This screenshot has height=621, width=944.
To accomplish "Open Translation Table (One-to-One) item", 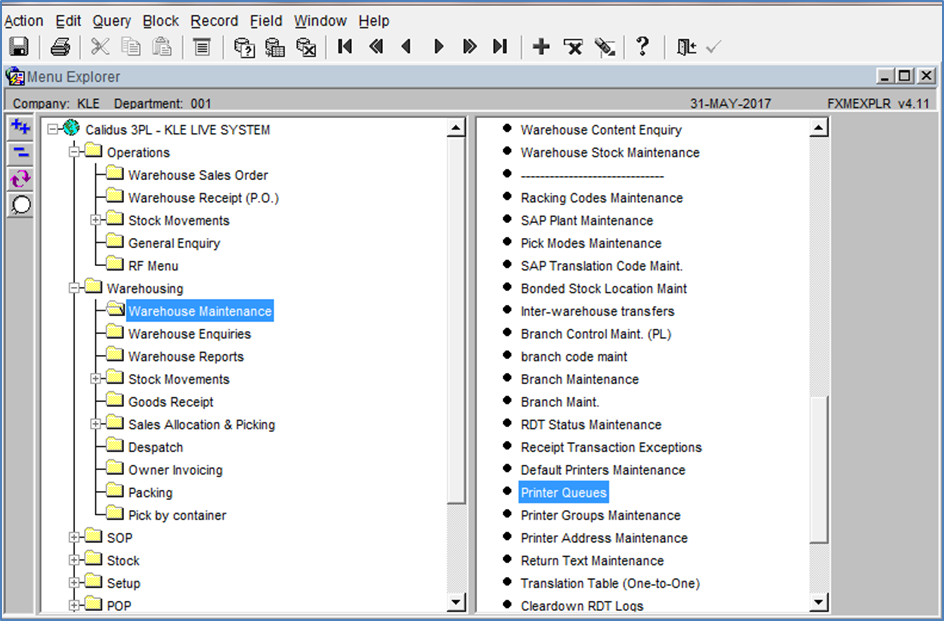I will point(610,584).
